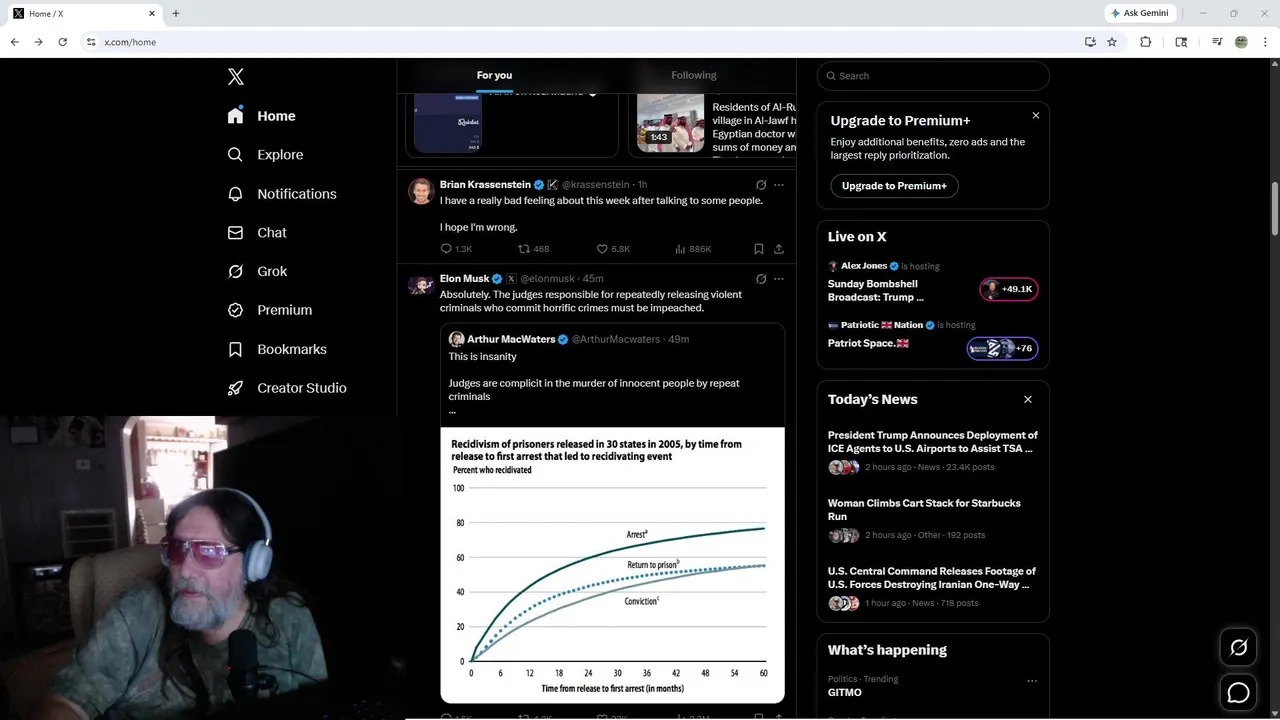Click the Upgrade to Premium+ button
The image size is (1280, 720).
(894, 186)
